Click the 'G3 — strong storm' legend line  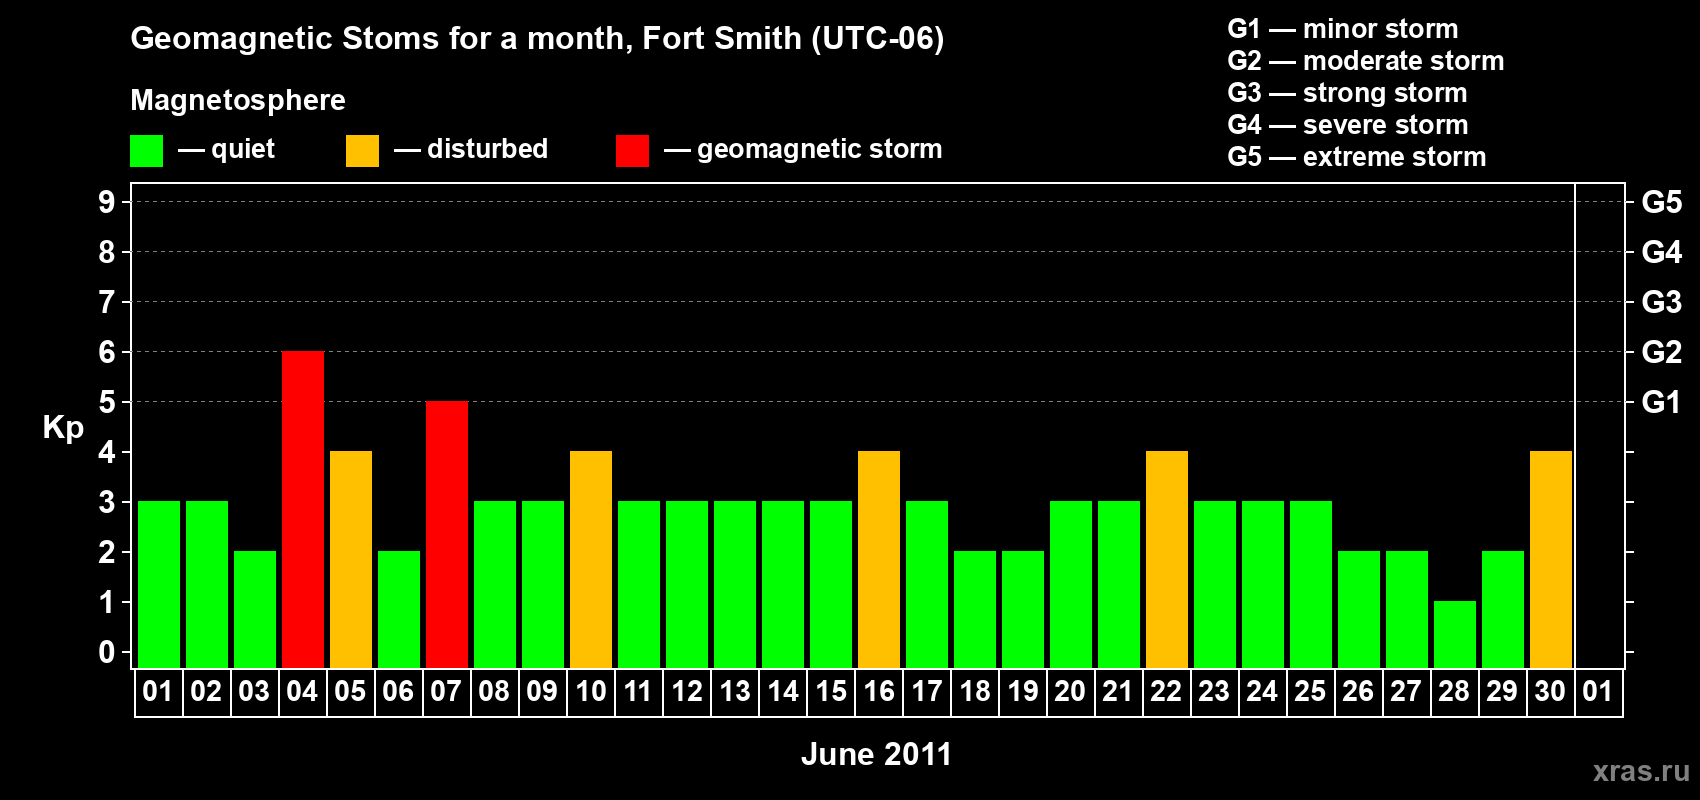[1347, 93]
